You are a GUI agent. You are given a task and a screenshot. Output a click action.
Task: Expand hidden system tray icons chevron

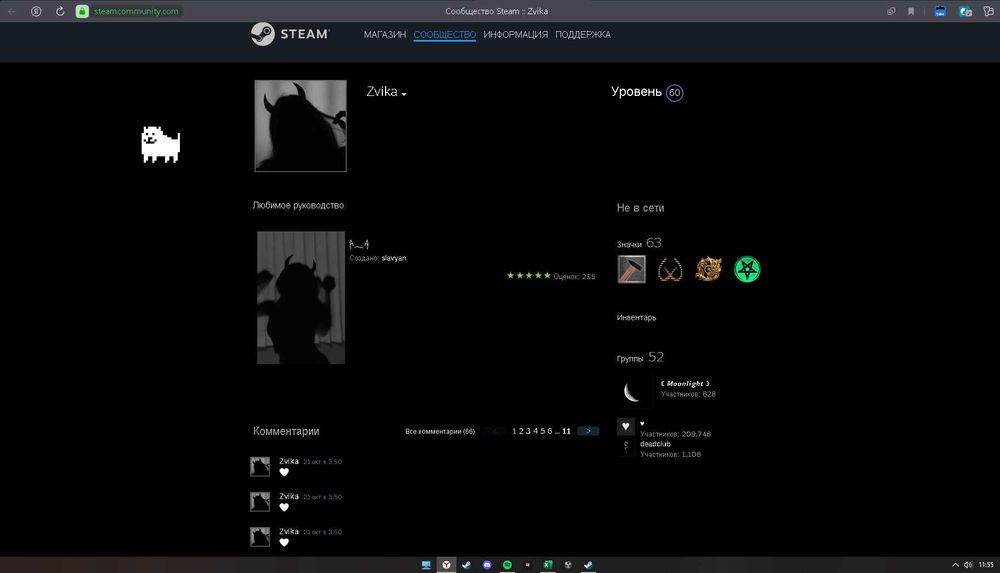(955, 565)
